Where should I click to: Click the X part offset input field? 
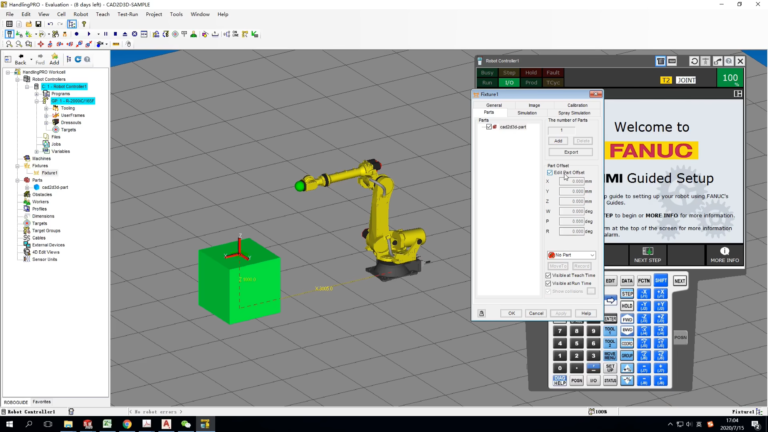(572, 182)
